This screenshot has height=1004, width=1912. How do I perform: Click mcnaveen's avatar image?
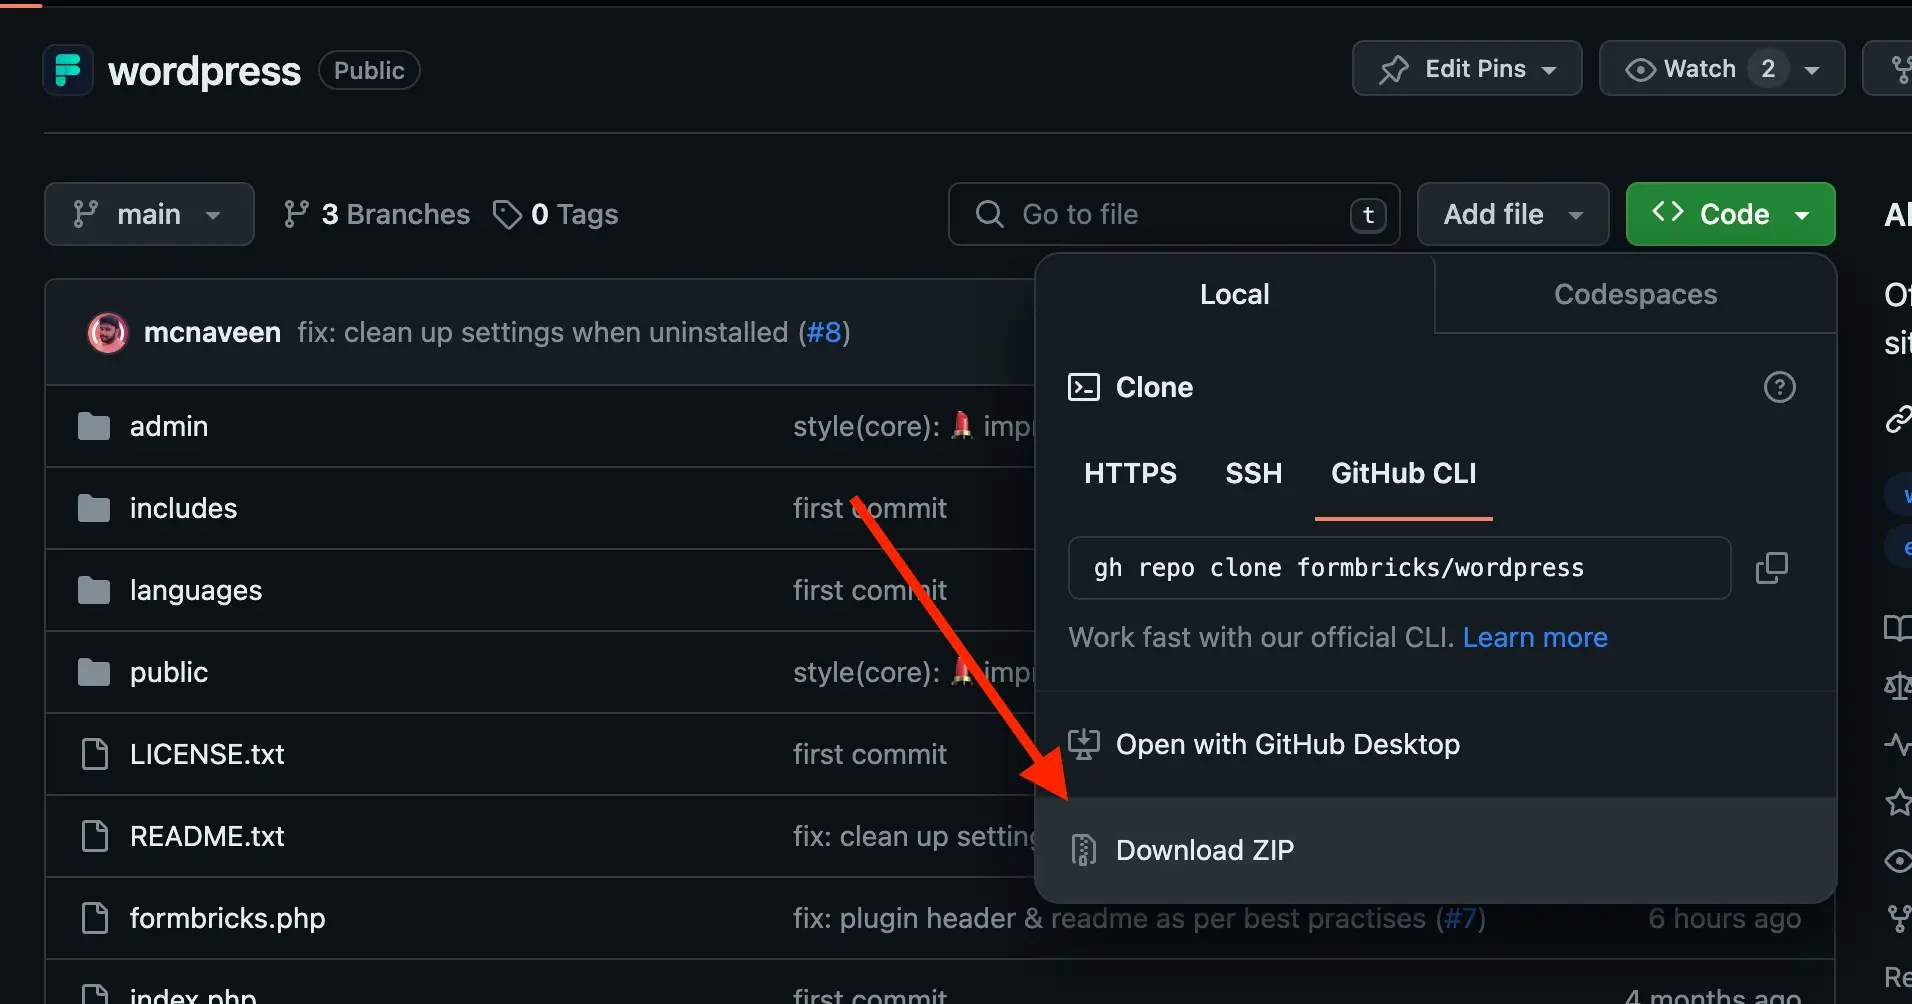[x=108, y=333]
